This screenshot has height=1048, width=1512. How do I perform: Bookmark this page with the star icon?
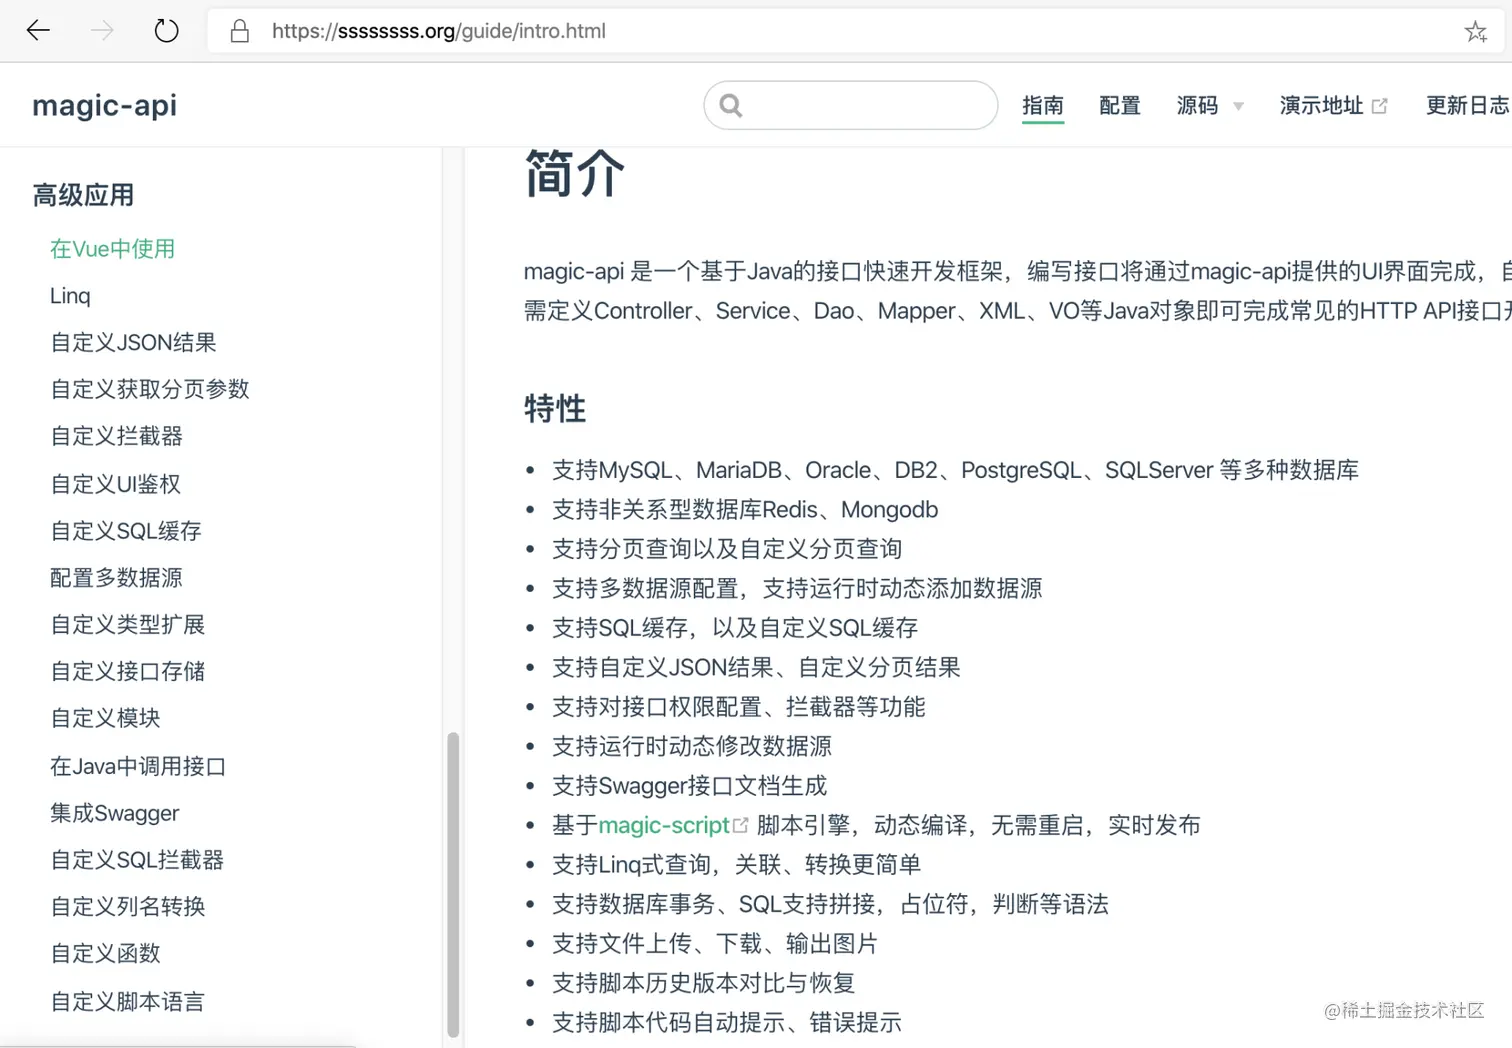1476,31
